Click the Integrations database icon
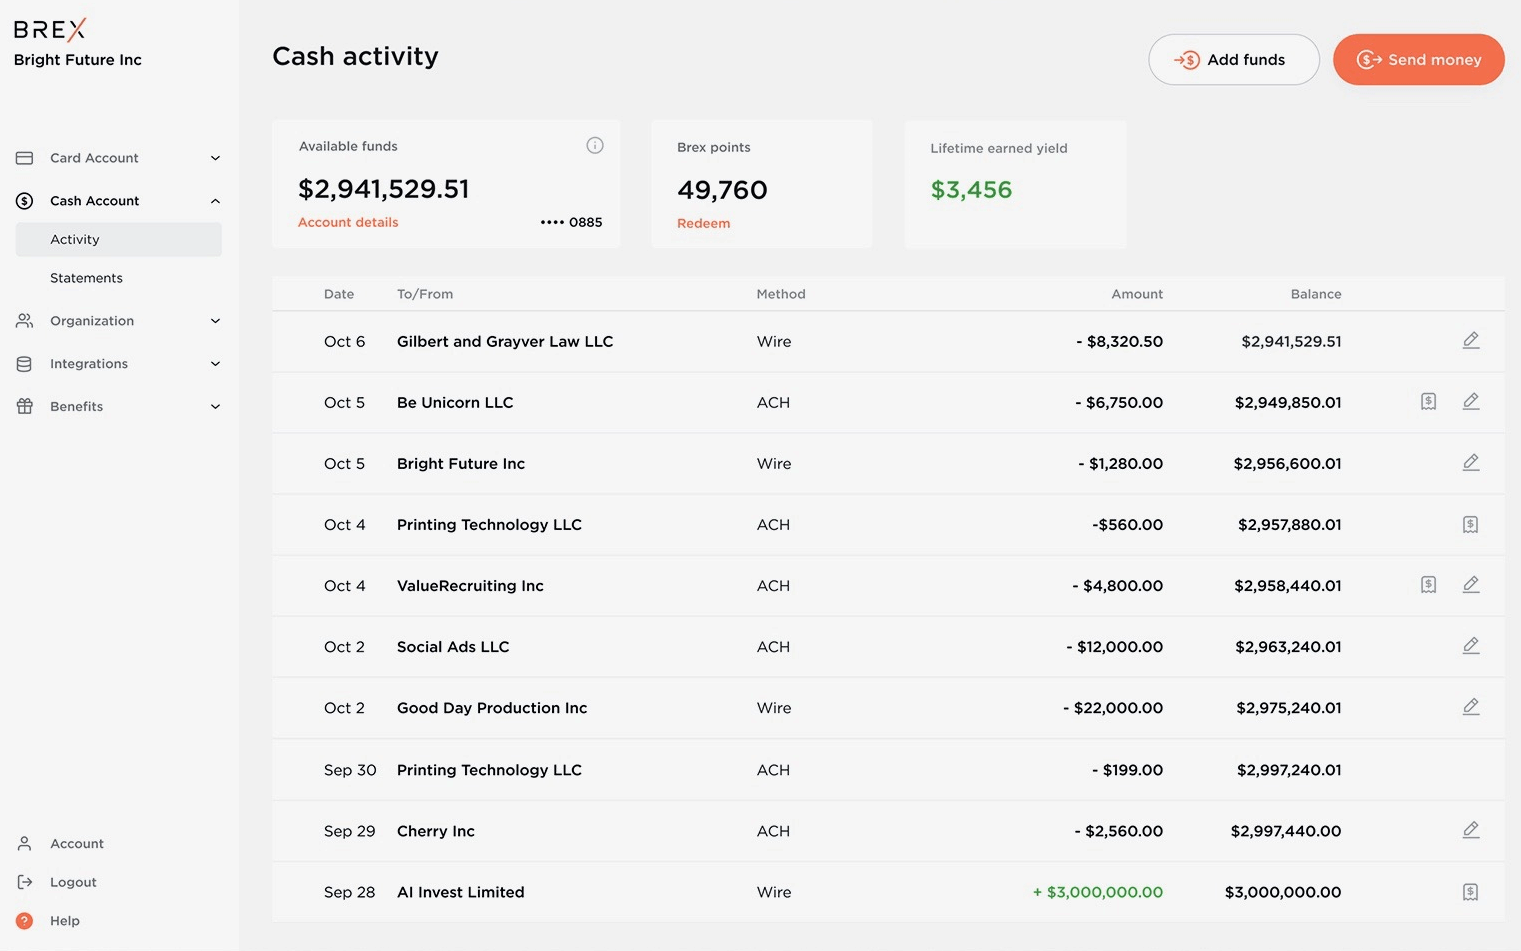Viewport: 1521px width, 951px height. coord(24,363)
